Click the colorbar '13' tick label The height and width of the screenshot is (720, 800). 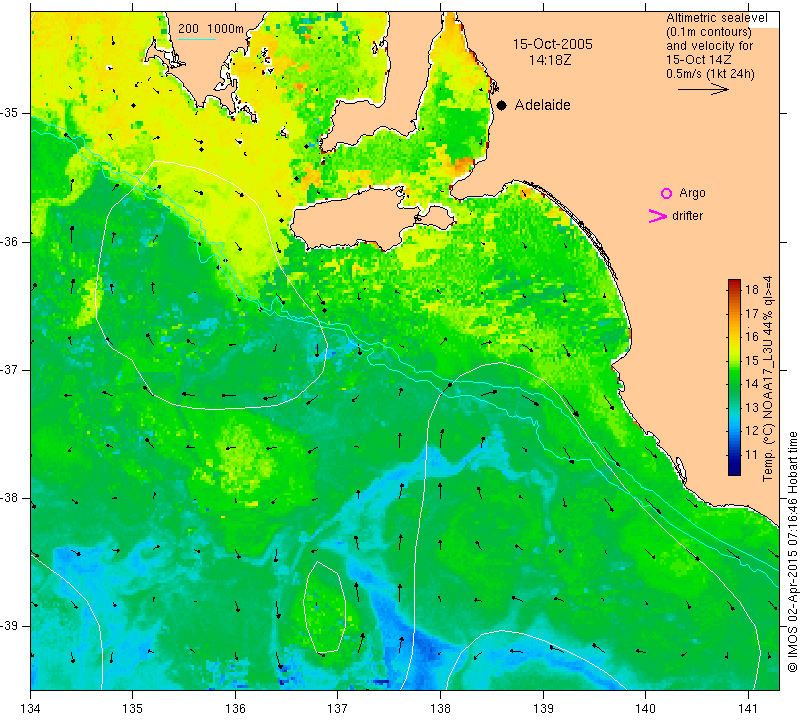pyautogui.click(x=752, y=407)
